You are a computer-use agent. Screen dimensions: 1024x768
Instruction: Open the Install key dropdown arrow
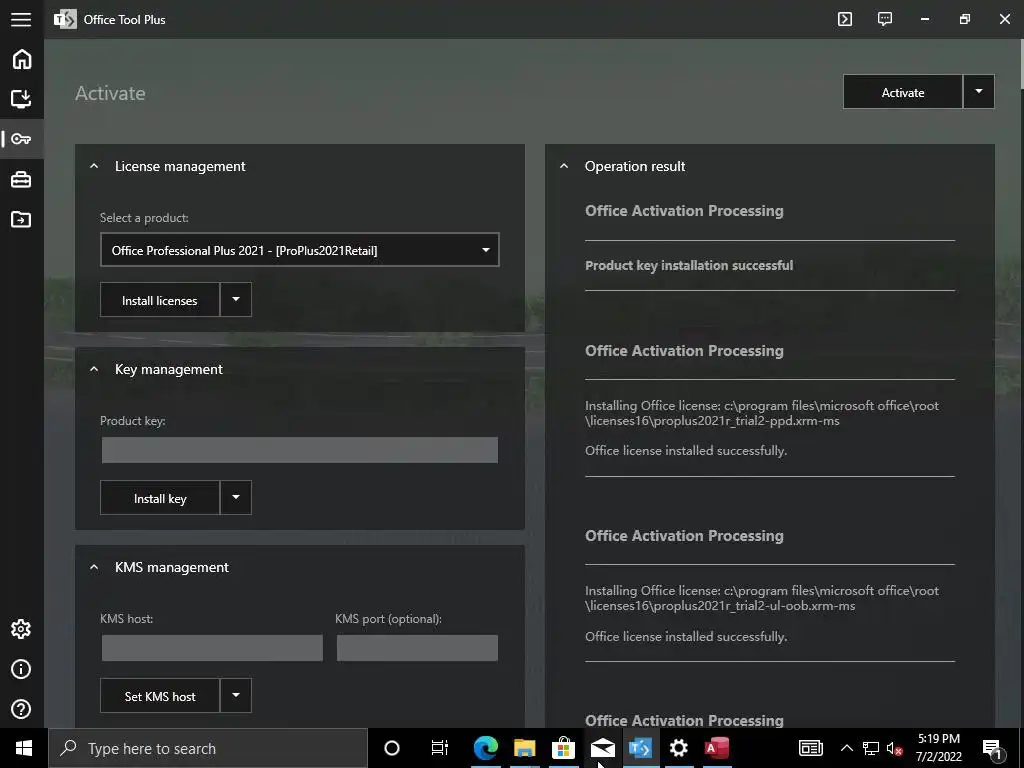[x=236, y=498]
